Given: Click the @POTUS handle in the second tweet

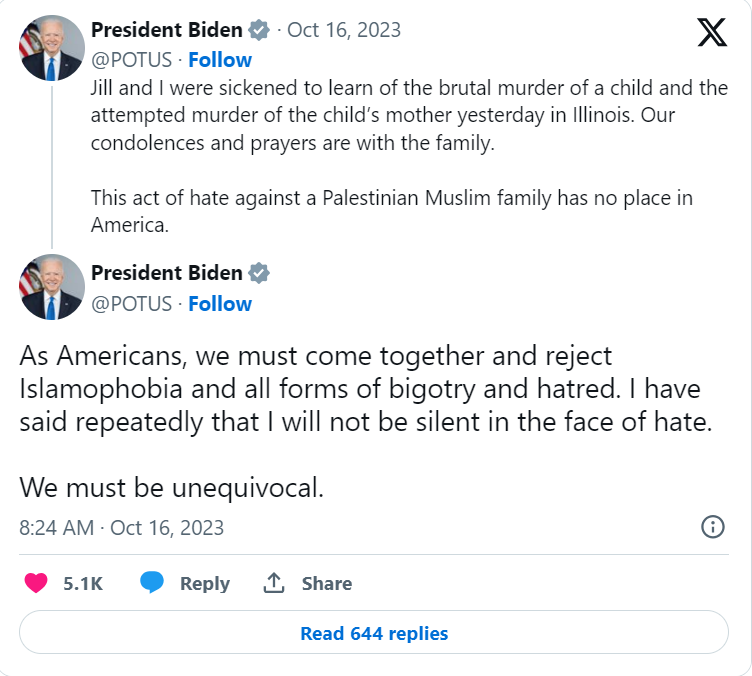Looking at the screenshot, I should click(131, 303).
